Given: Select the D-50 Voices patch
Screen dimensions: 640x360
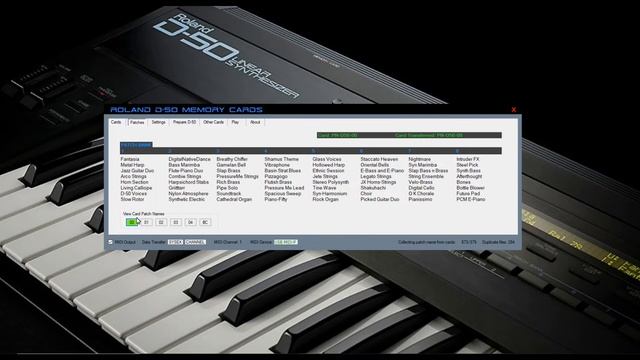Looking at the screenshot, I should click(x=133, y=193).
